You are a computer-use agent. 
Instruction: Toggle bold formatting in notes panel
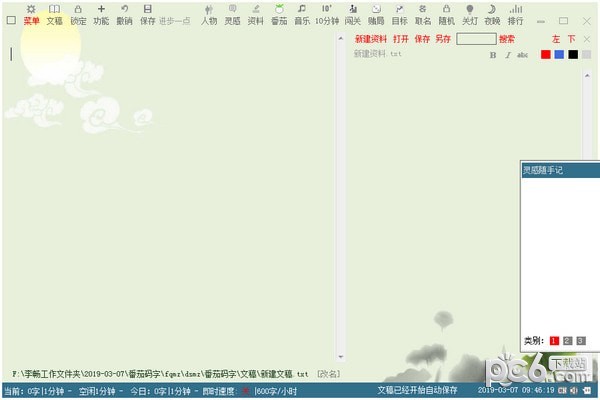coord(493,54)
